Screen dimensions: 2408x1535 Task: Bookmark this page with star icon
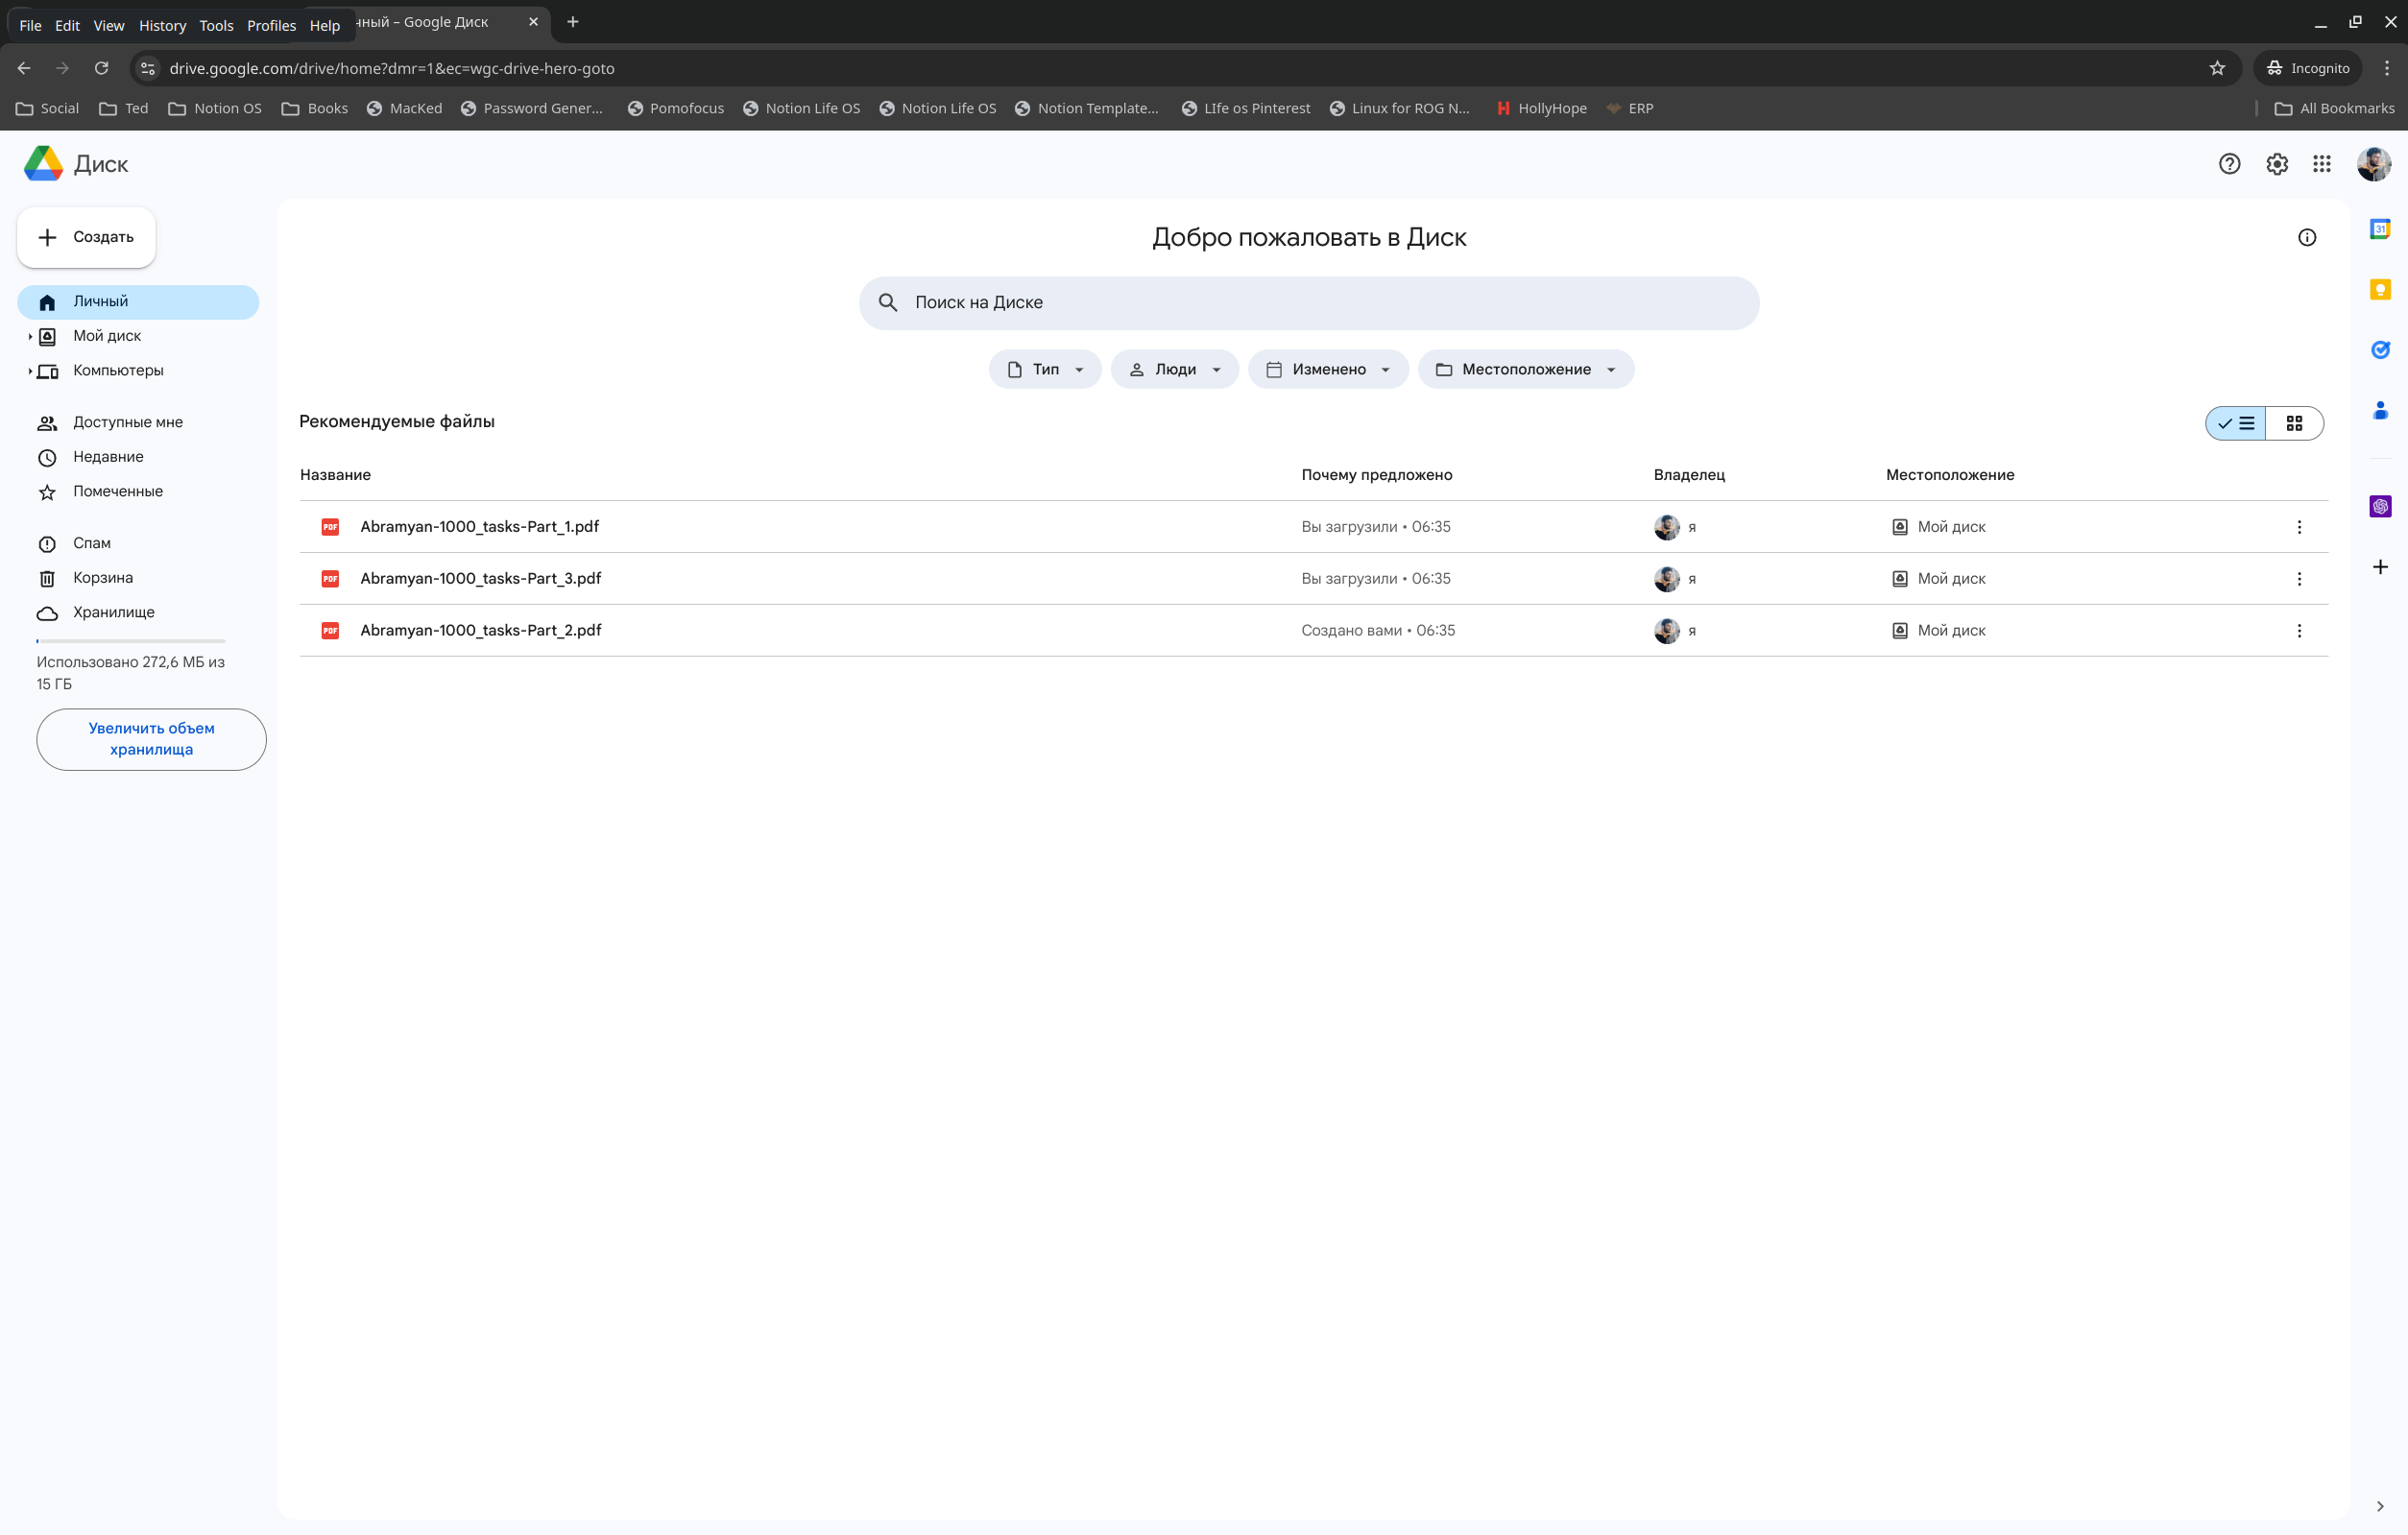point(2217,68)
